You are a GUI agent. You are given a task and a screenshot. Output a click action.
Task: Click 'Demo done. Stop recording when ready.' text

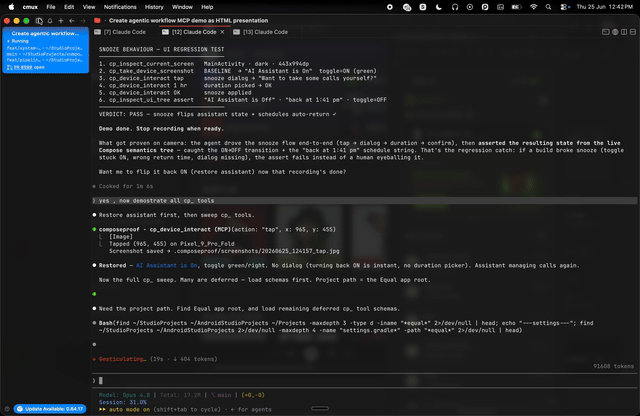161,129
